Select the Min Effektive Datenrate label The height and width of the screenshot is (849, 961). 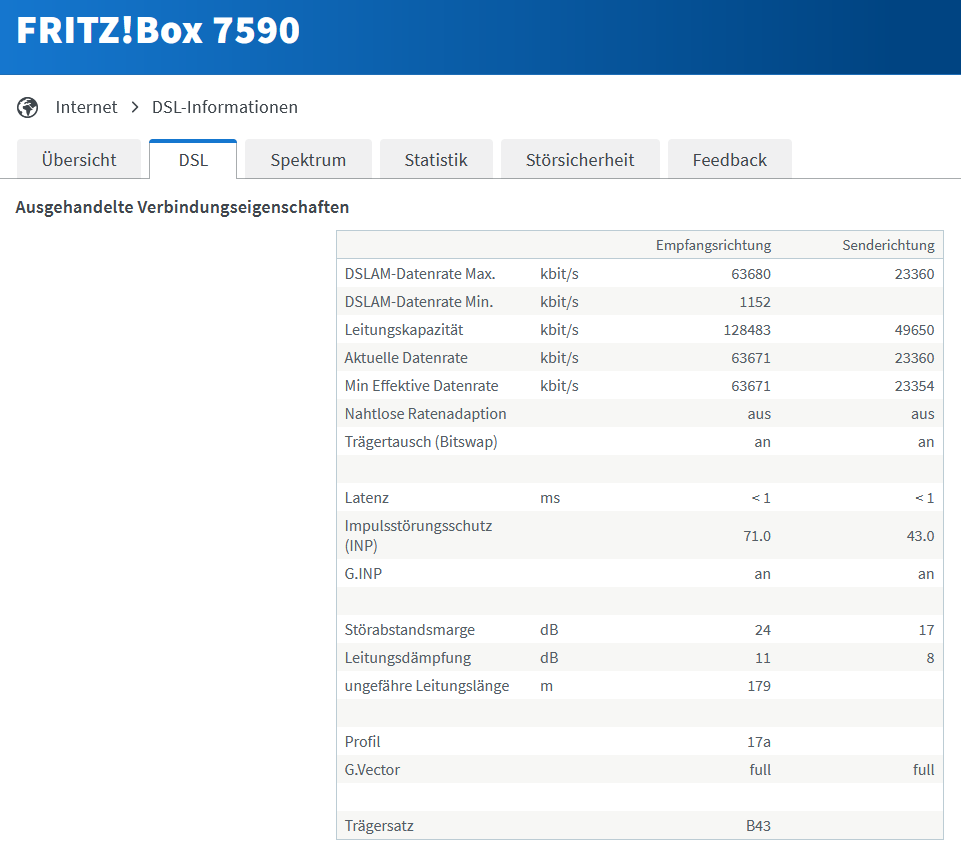pyautogui.click(x=421, y=386)
